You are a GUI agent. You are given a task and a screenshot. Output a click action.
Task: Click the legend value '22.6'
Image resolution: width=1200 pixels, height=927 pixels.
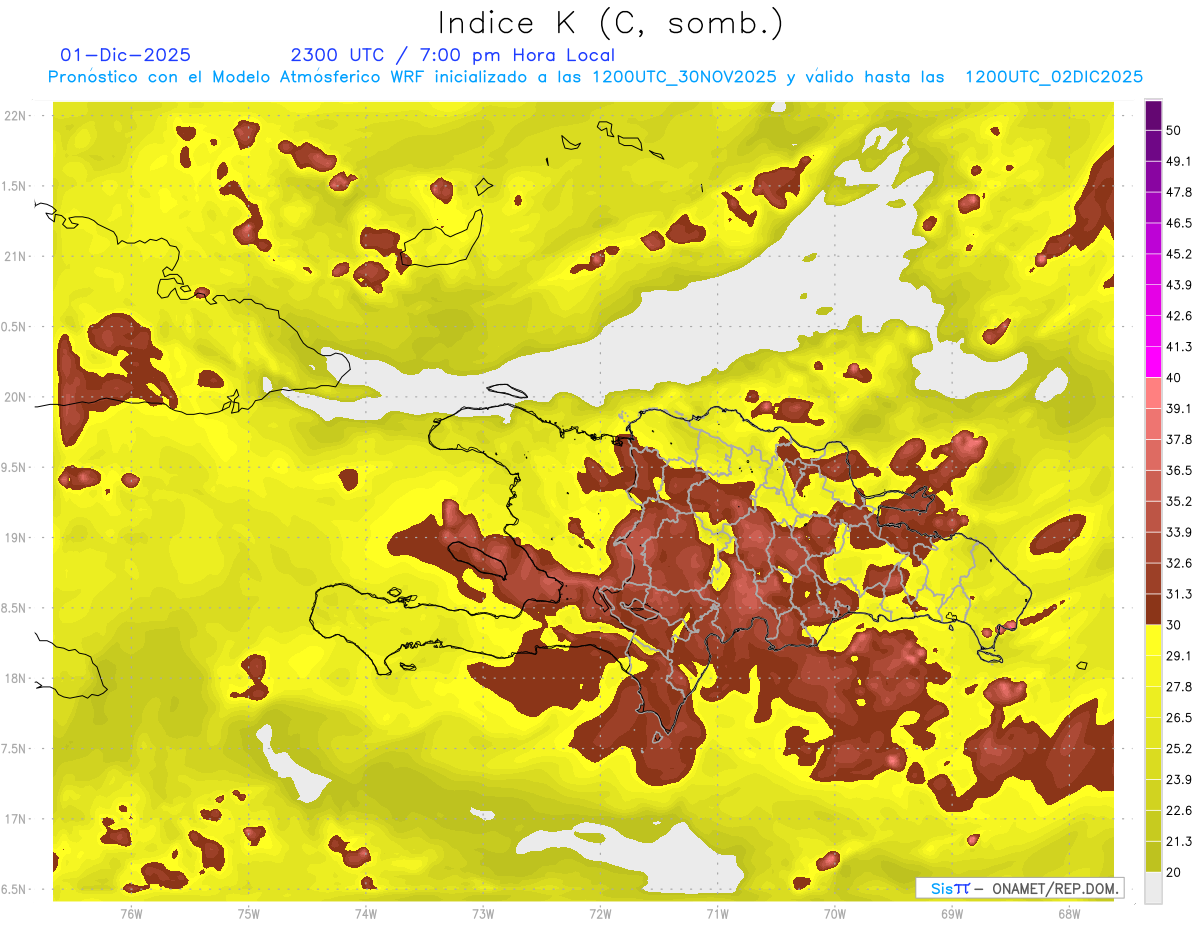(1179, 811)
